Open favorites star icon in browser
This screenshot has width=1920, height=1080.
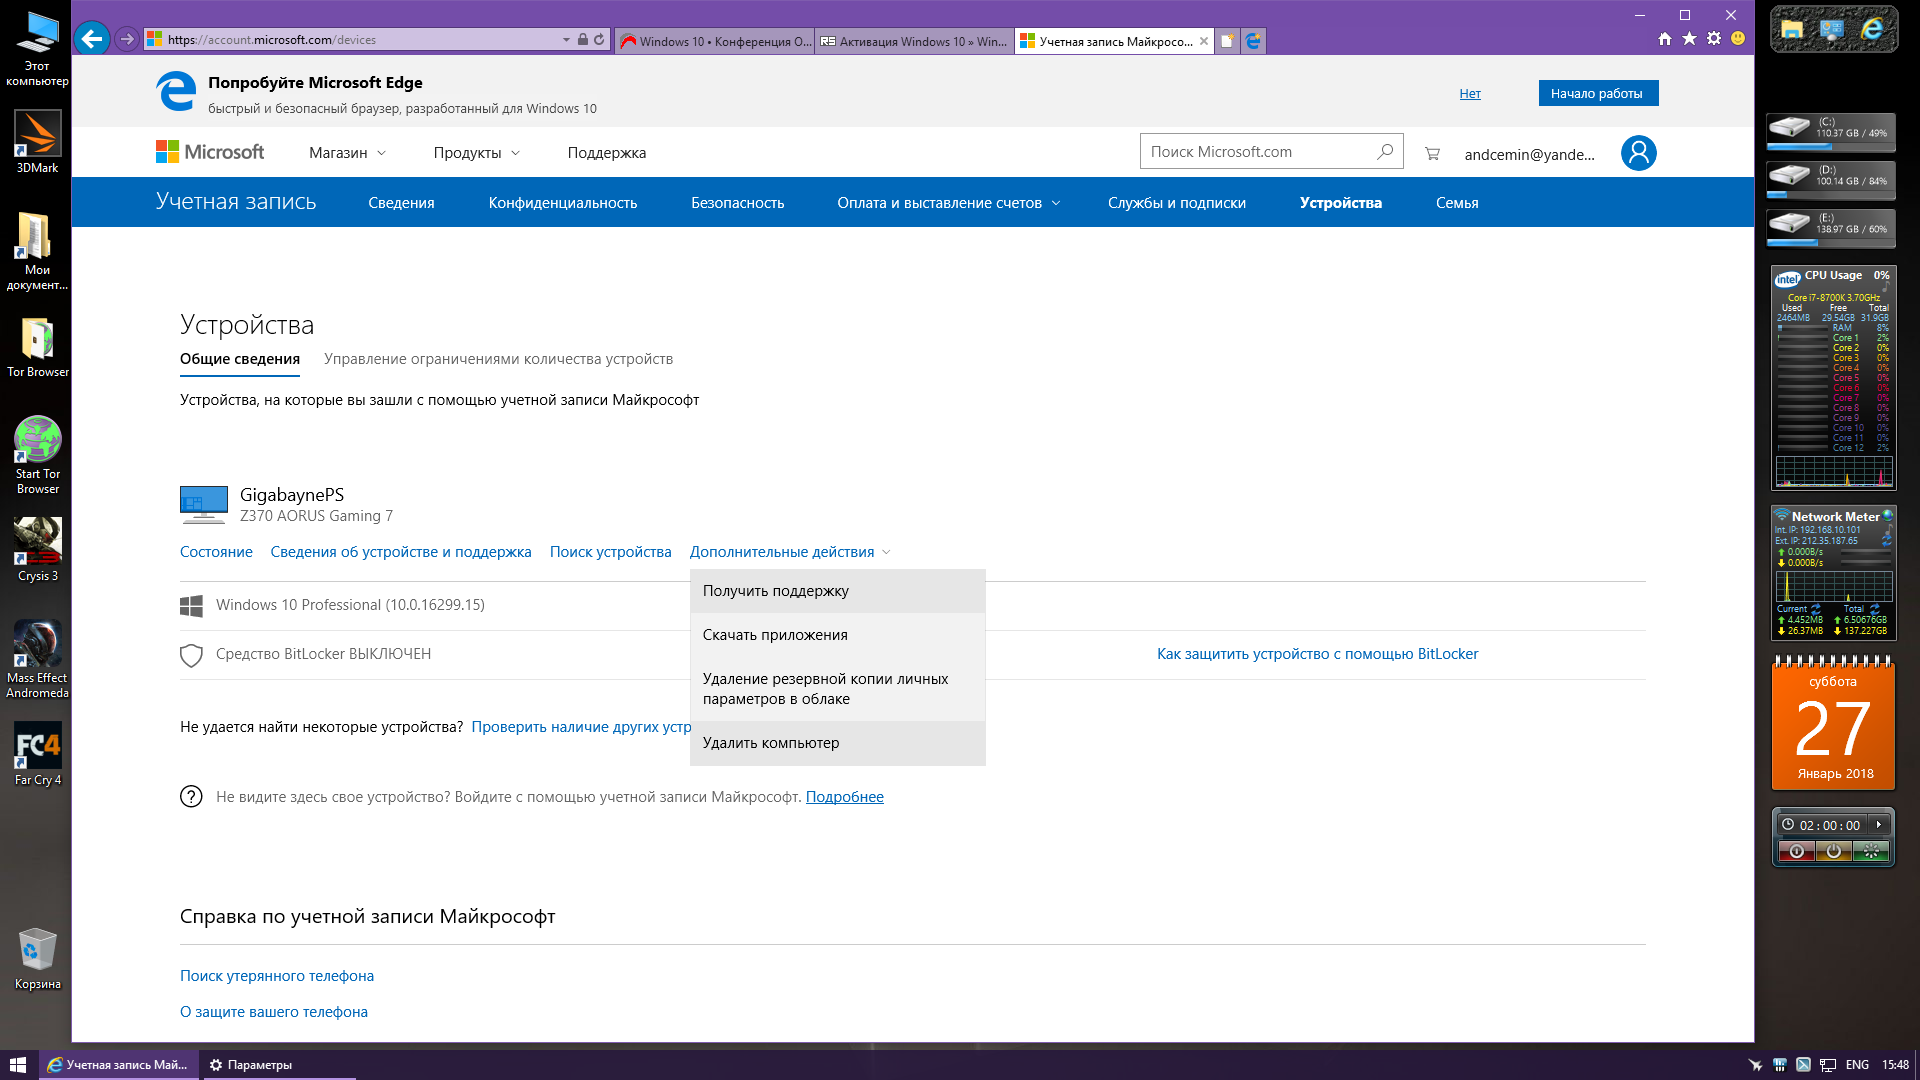[1689, 39]
